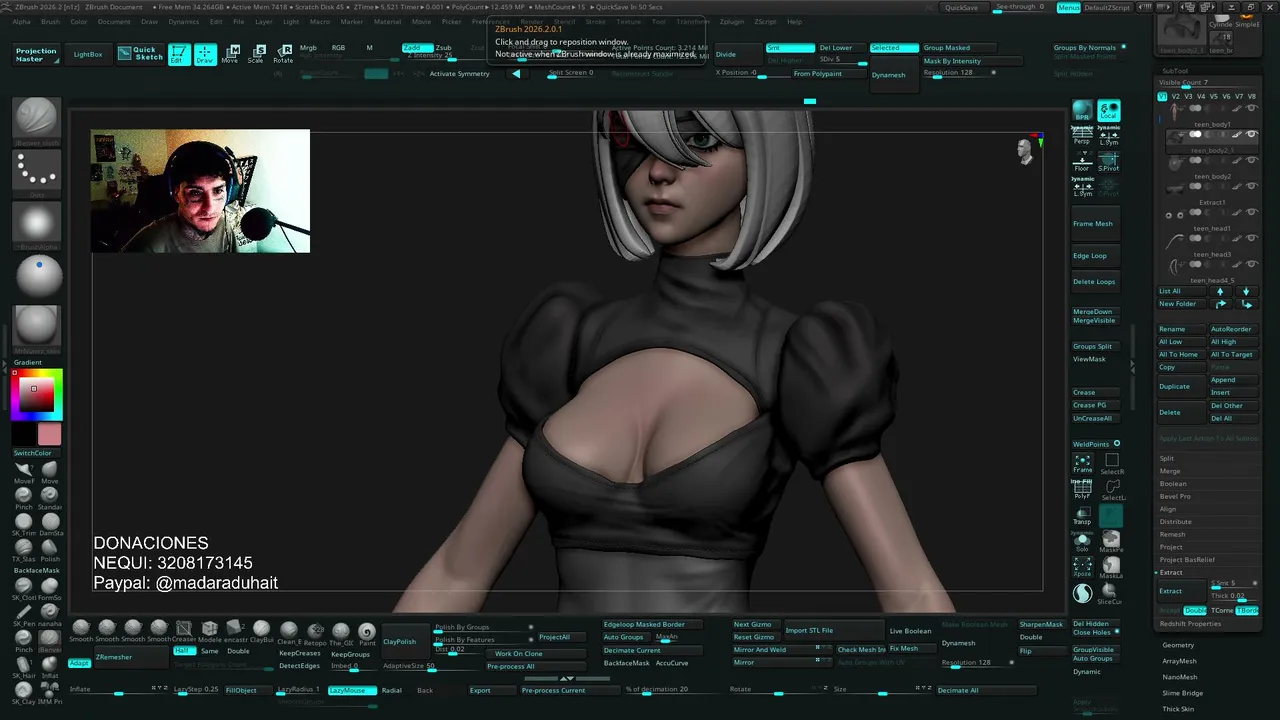
Task: Expand the Redshift Properties section
Action: coord(1190,624)
